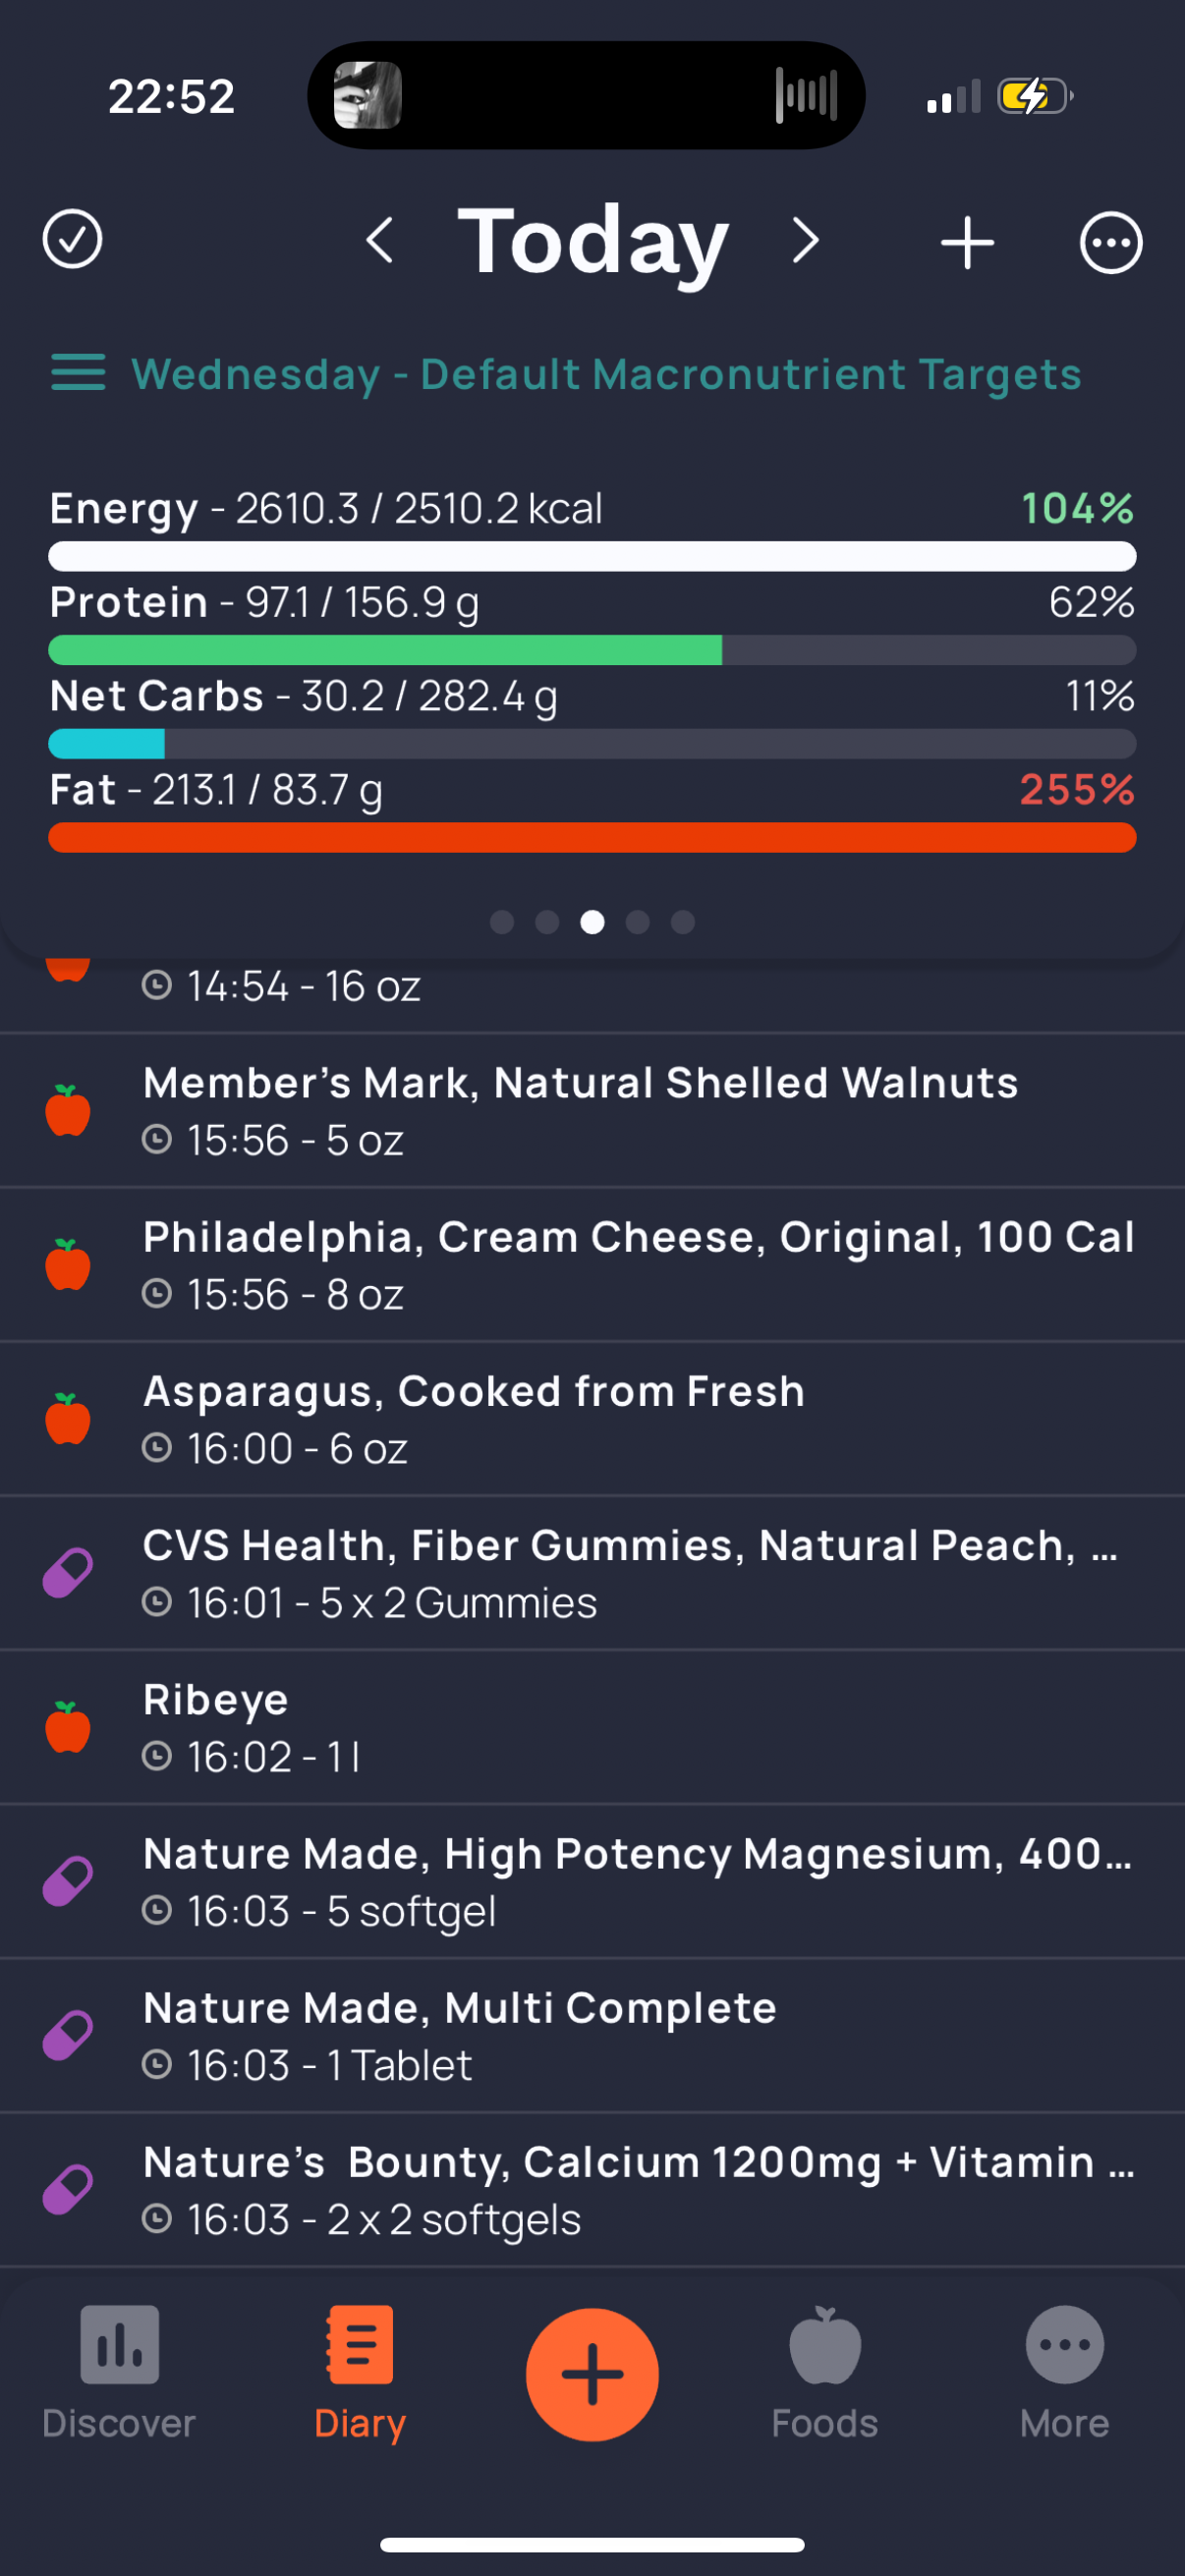Open the Ribeye diary entry
The height and width of the screenshot is (2576, 1185).
click(592, 1728)
